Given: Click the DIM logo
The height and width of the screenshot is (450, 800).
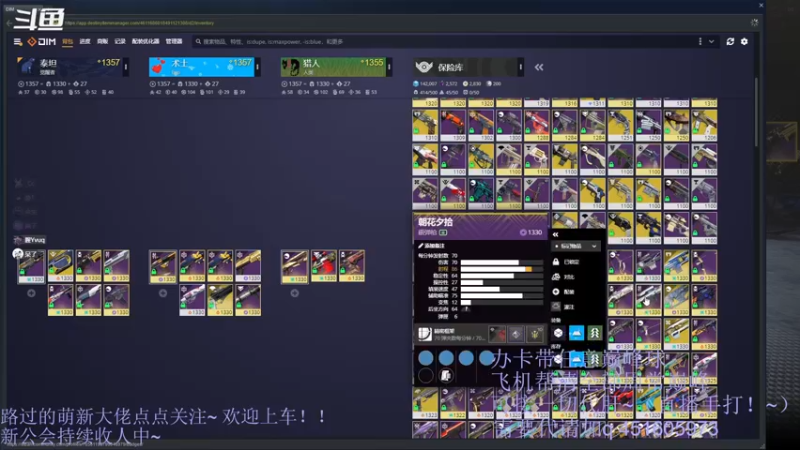Looking at the screenshot, I should click(42, 41).
